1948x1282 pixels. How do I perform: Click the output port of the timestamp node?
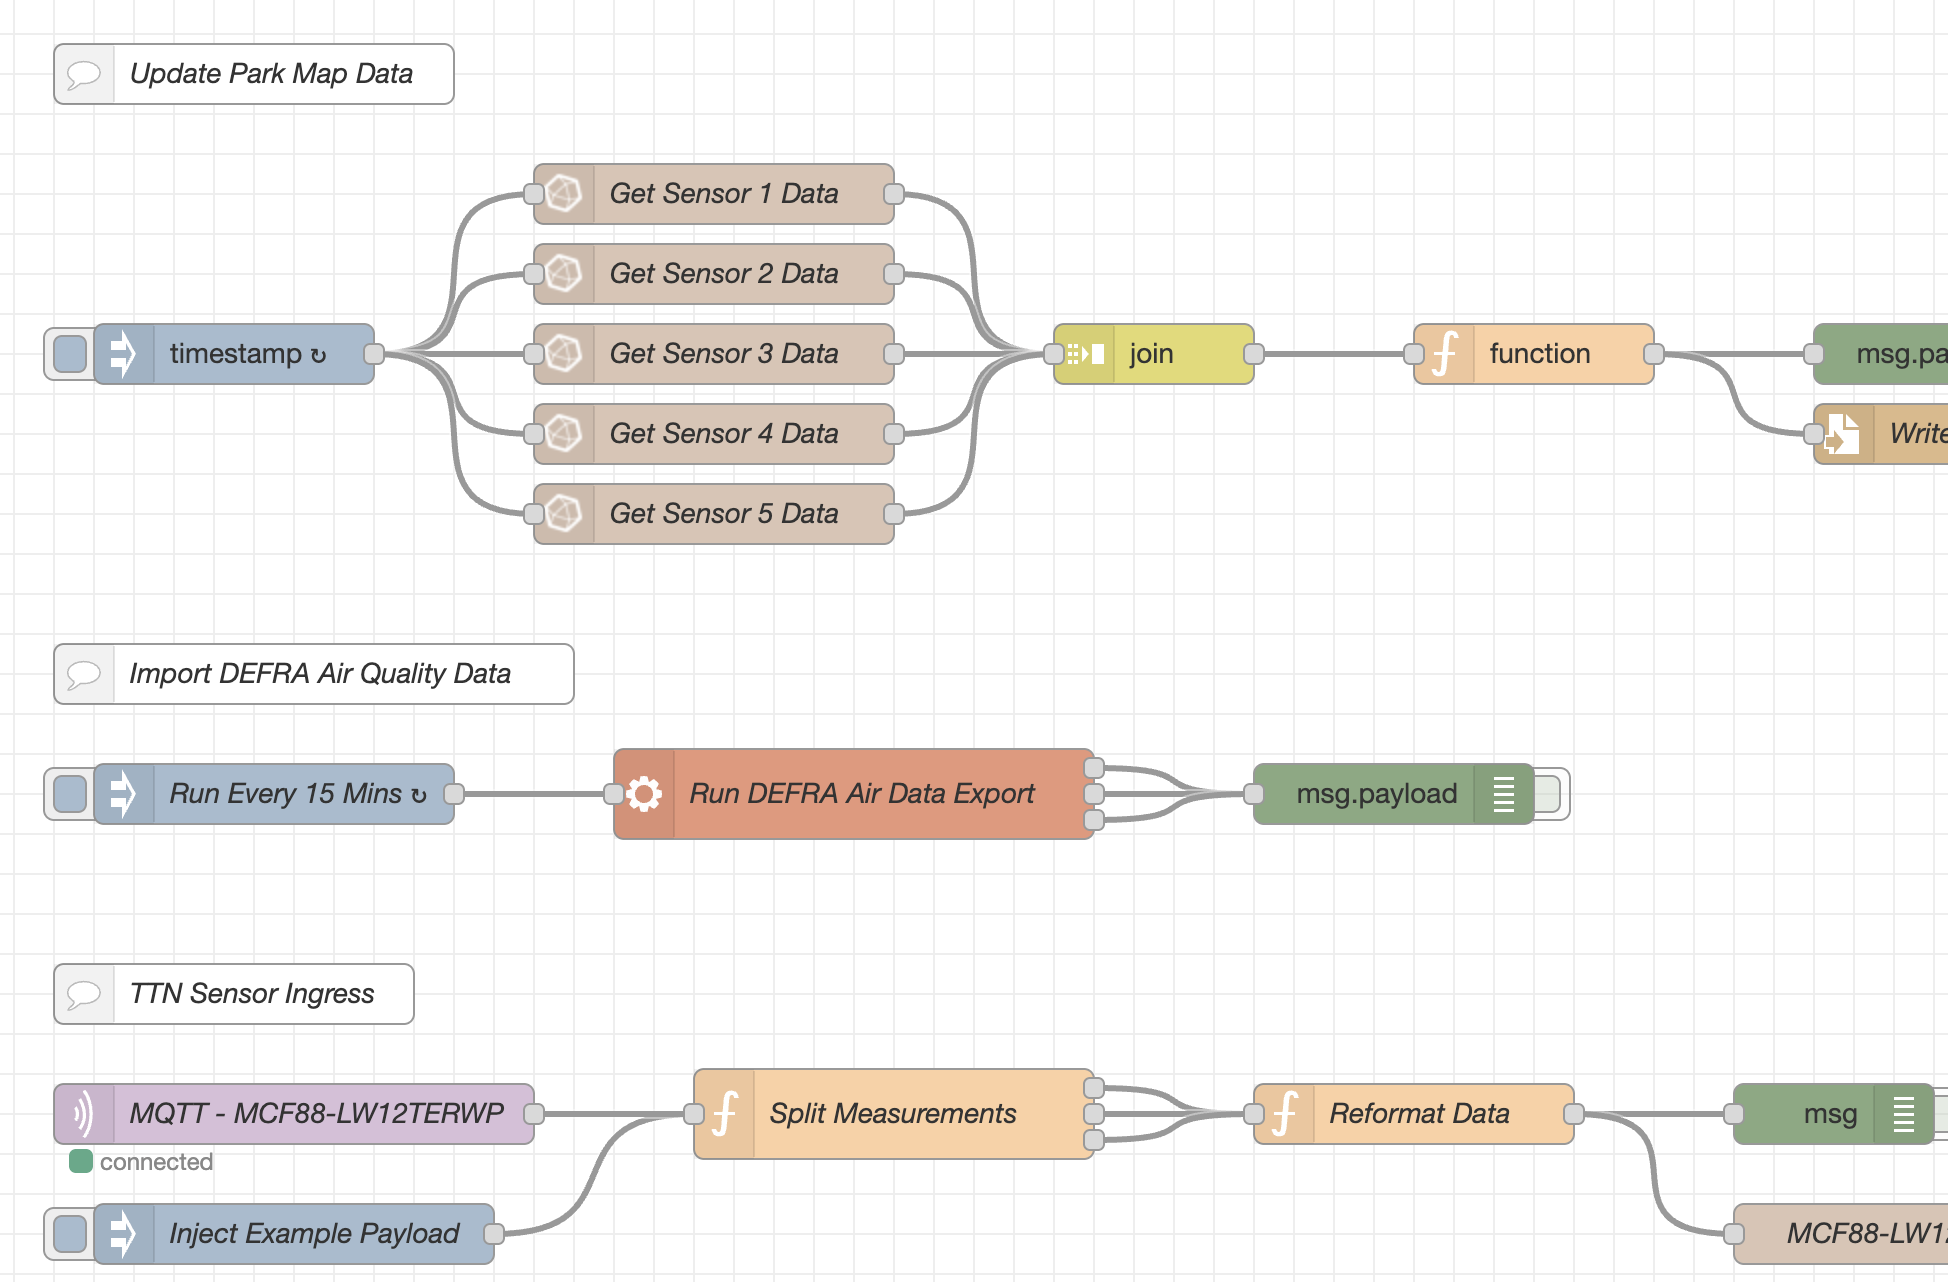(374, 354)
